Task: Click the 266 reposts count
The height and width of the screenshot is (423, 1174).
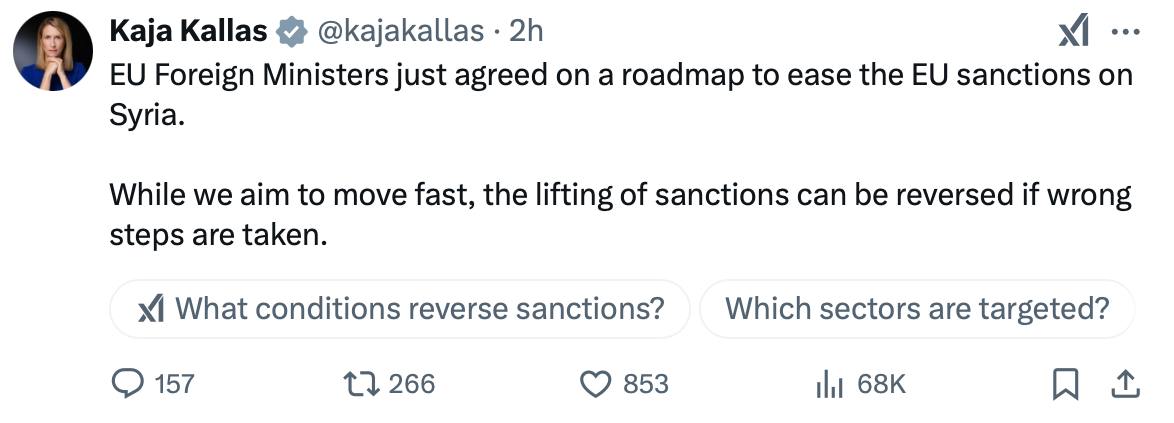Action: [x=411, y=383]
